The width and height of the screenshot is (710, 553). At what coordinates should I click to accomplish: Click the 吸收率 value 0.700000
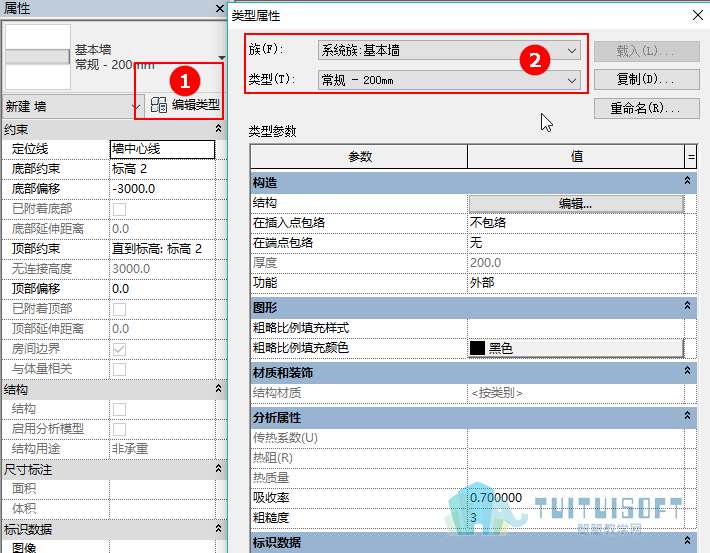(576, 498)
